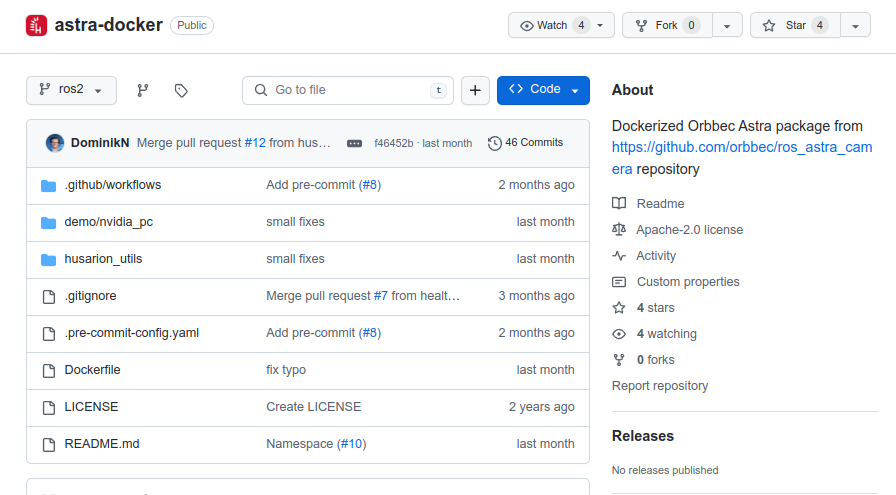Open the Star lists dropdown arrow
The width and height of the screenshot is (896, 495).
[x=855, y=25]
